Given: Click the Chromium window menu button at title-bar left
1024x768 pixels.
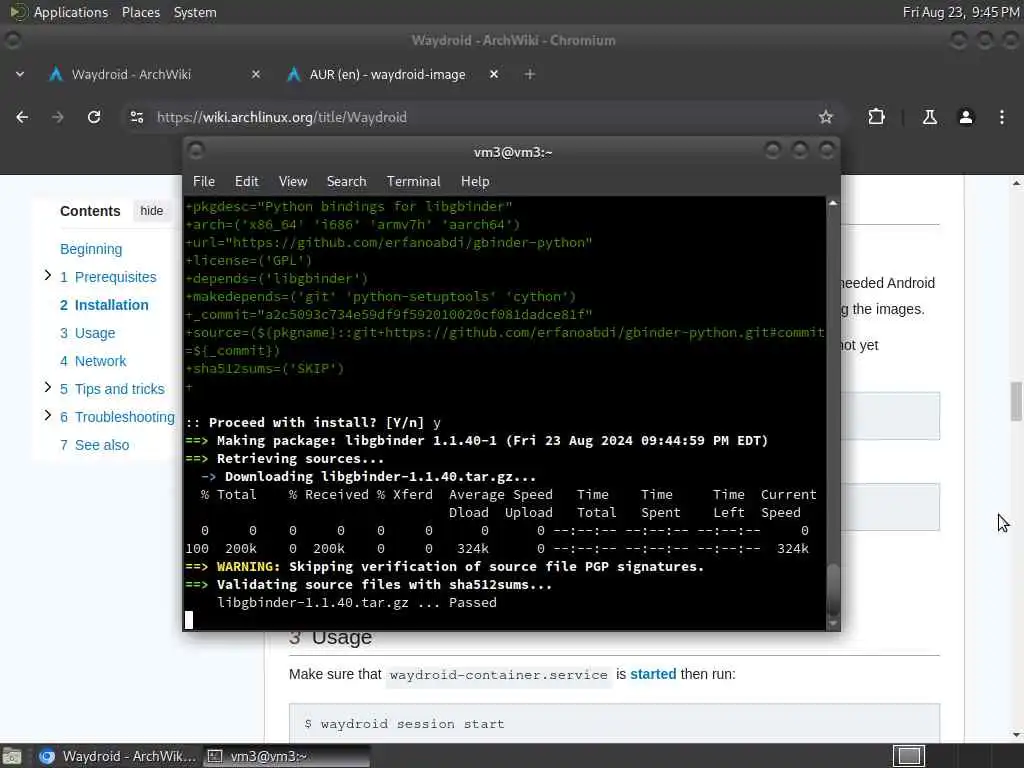Looking at the screenshot, I should point(12,40).
